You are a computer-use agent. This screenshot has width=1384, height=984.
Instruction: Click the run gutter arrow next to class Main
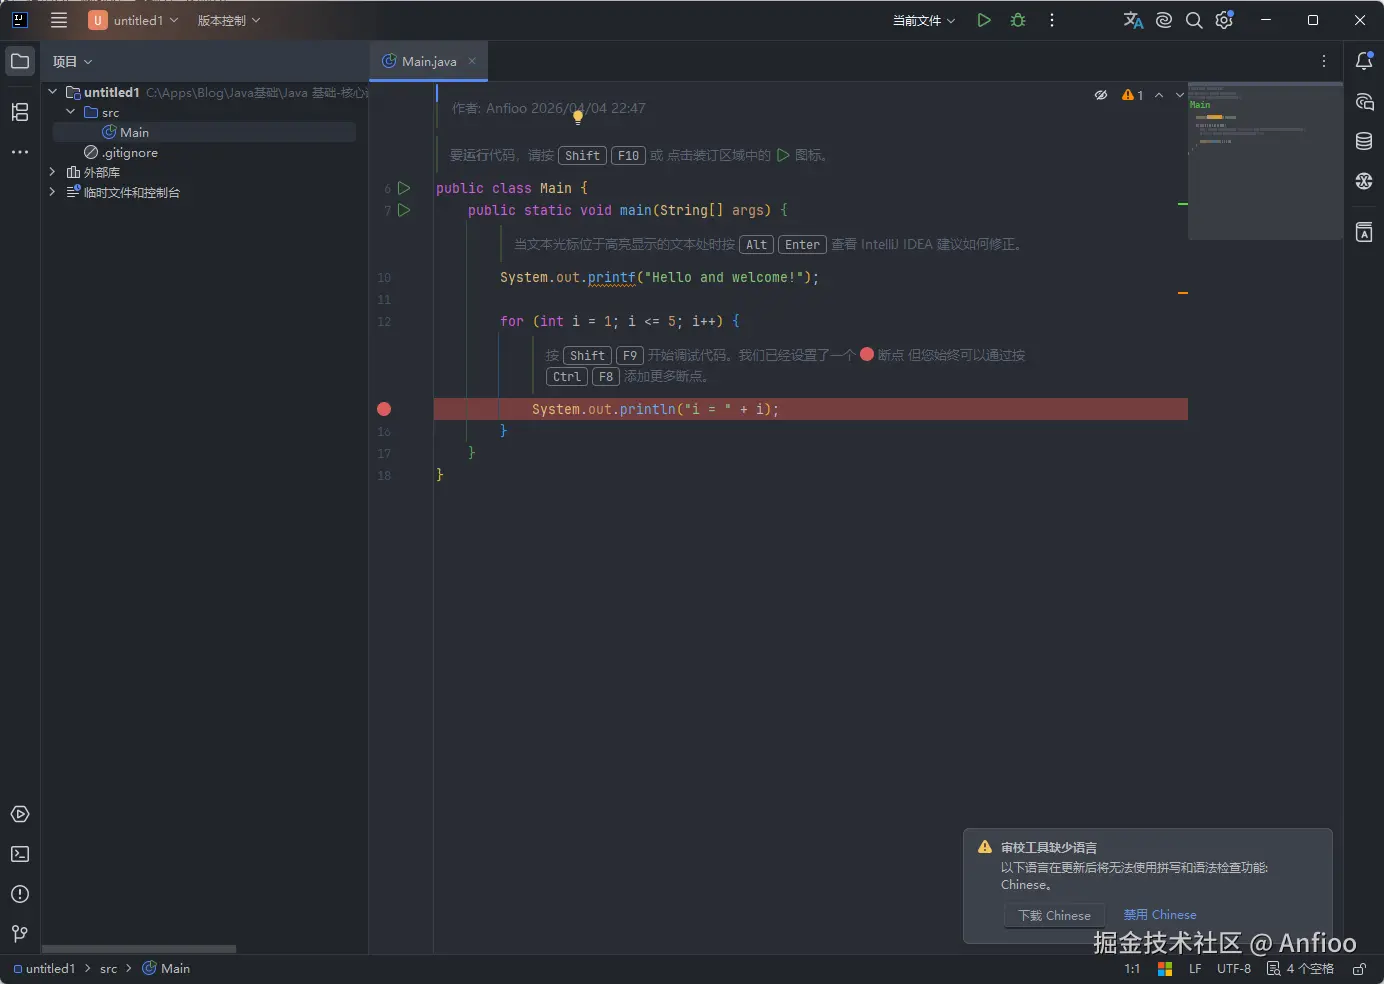coord(404,188)
